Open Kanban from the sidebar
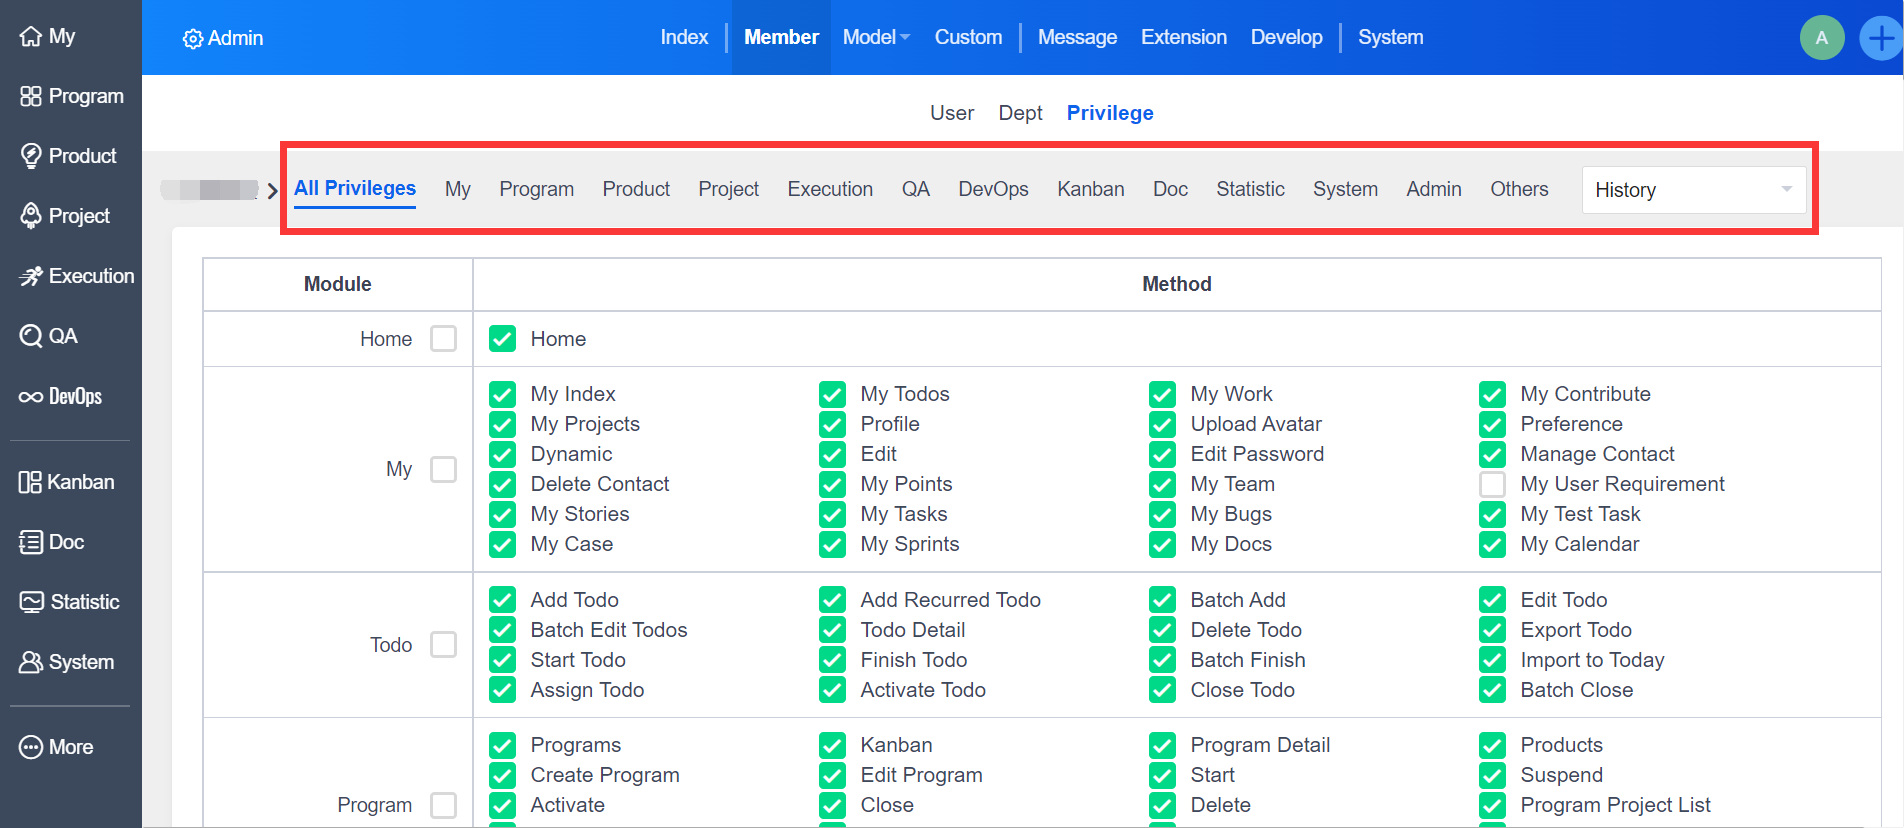The image size is (1904, 828). [66, 482]
